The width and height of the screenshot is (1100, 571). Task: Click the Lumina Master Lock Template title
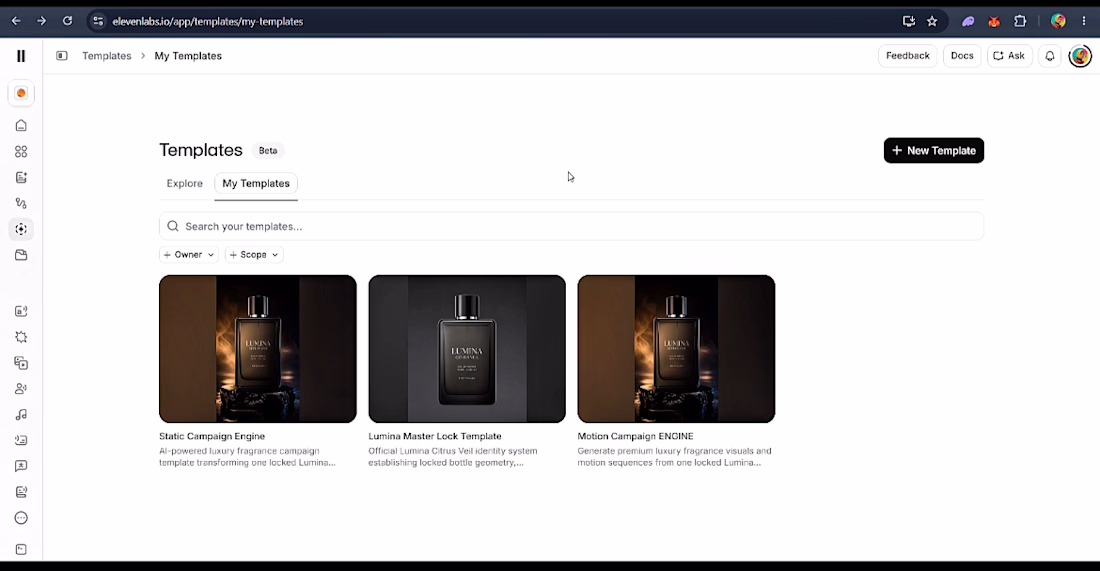tap(435, 436)
